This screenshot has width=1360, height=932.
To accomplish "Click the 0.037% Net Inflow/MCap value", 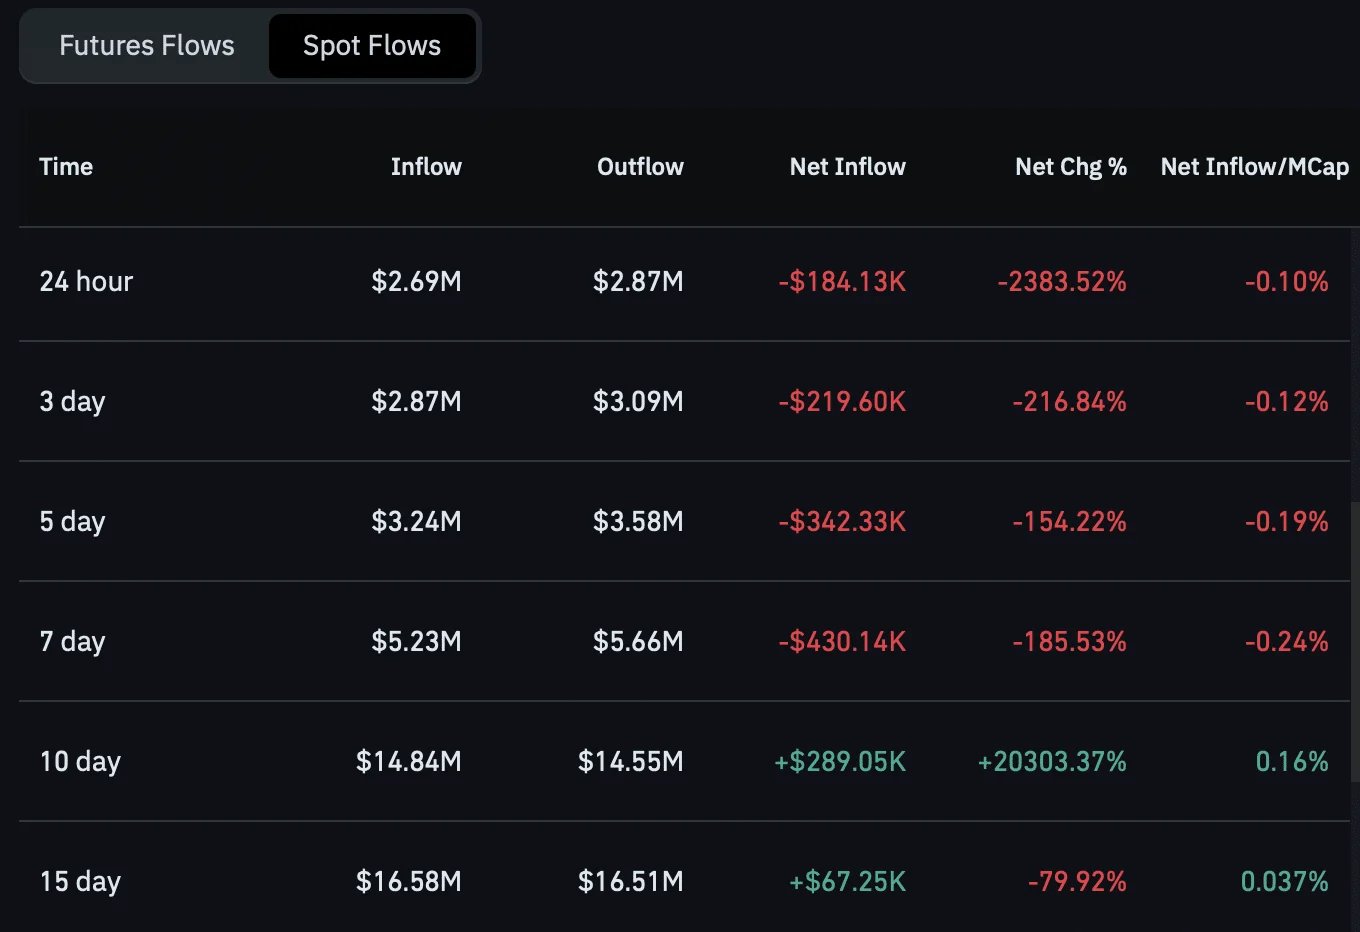I will click(x=1284, y=882).
